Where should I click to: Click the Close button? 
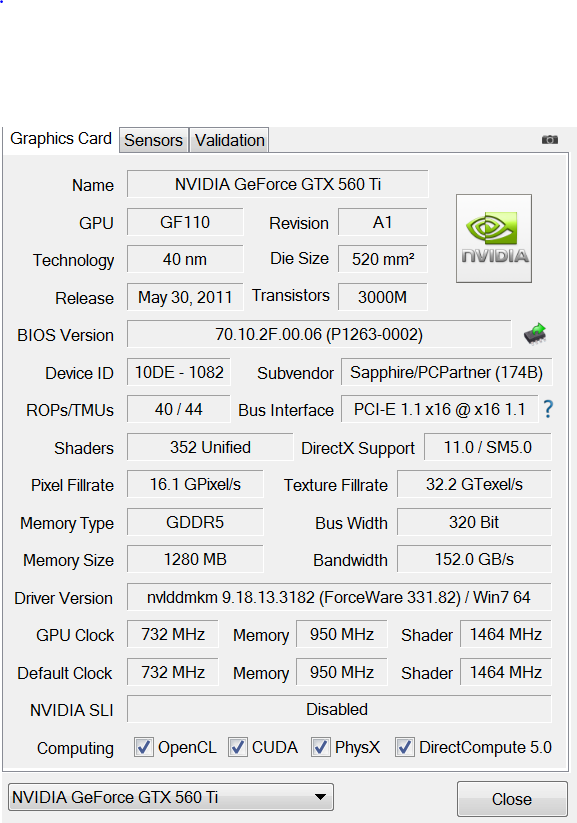click(x=512, y=799)
